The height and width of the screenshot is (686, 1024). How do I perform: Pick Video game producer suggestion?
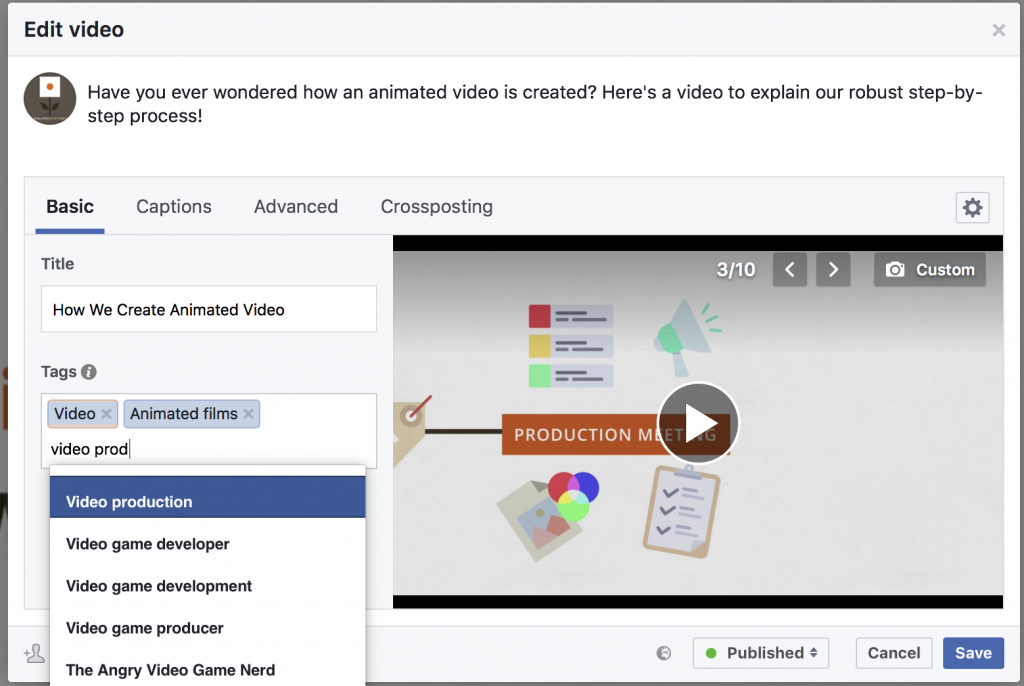pyautogui.click(x=208, y=628)
